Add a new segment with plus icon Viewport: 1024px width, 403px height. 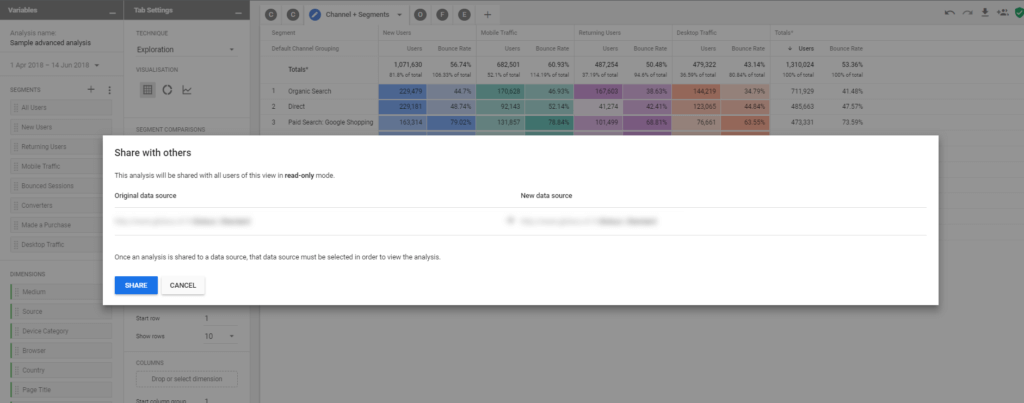tap(91, 90)
